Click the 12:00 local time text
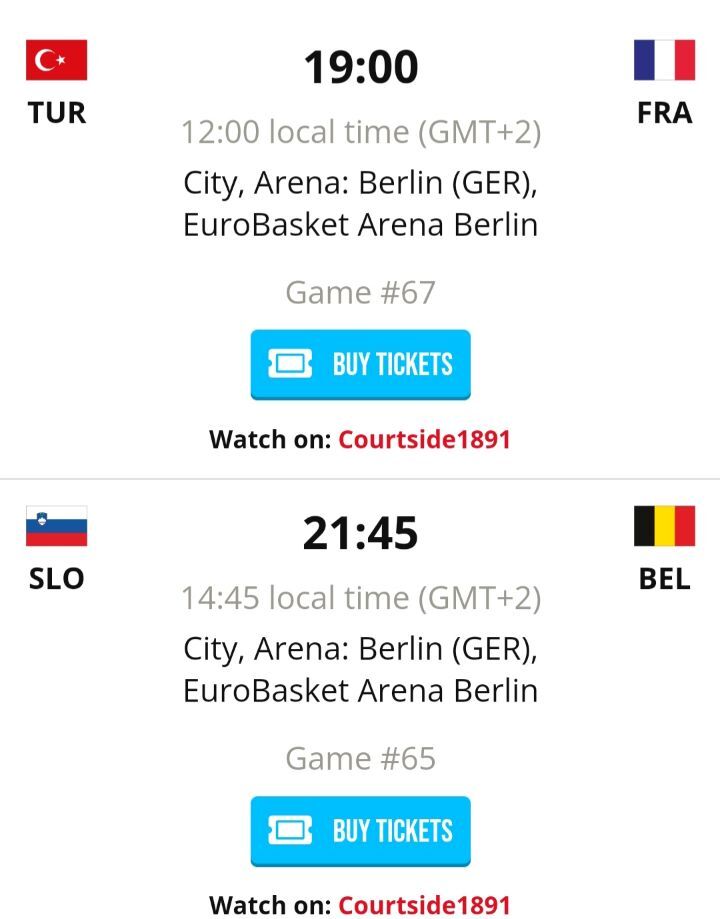Image resolution: width=720 pixels, height=919 pixels. click(x=360, y=132)
